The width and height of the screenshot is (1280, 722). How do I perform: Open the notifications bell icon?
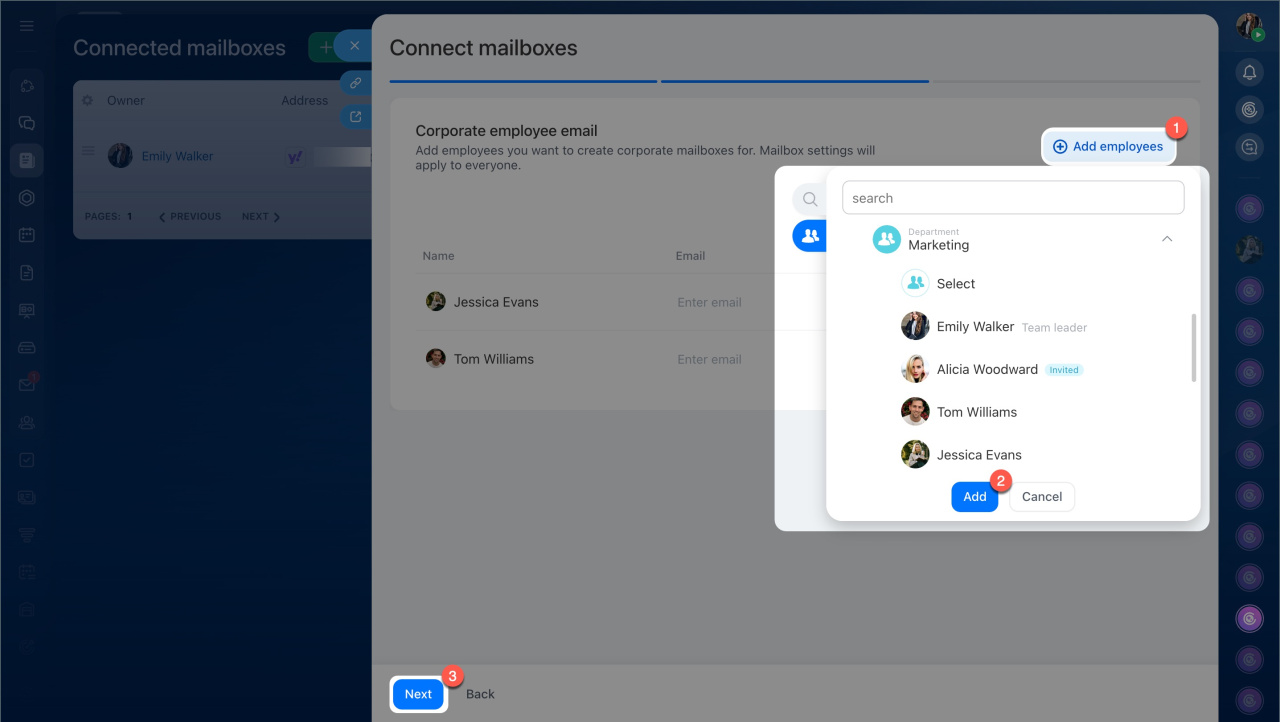[1249, 72]
